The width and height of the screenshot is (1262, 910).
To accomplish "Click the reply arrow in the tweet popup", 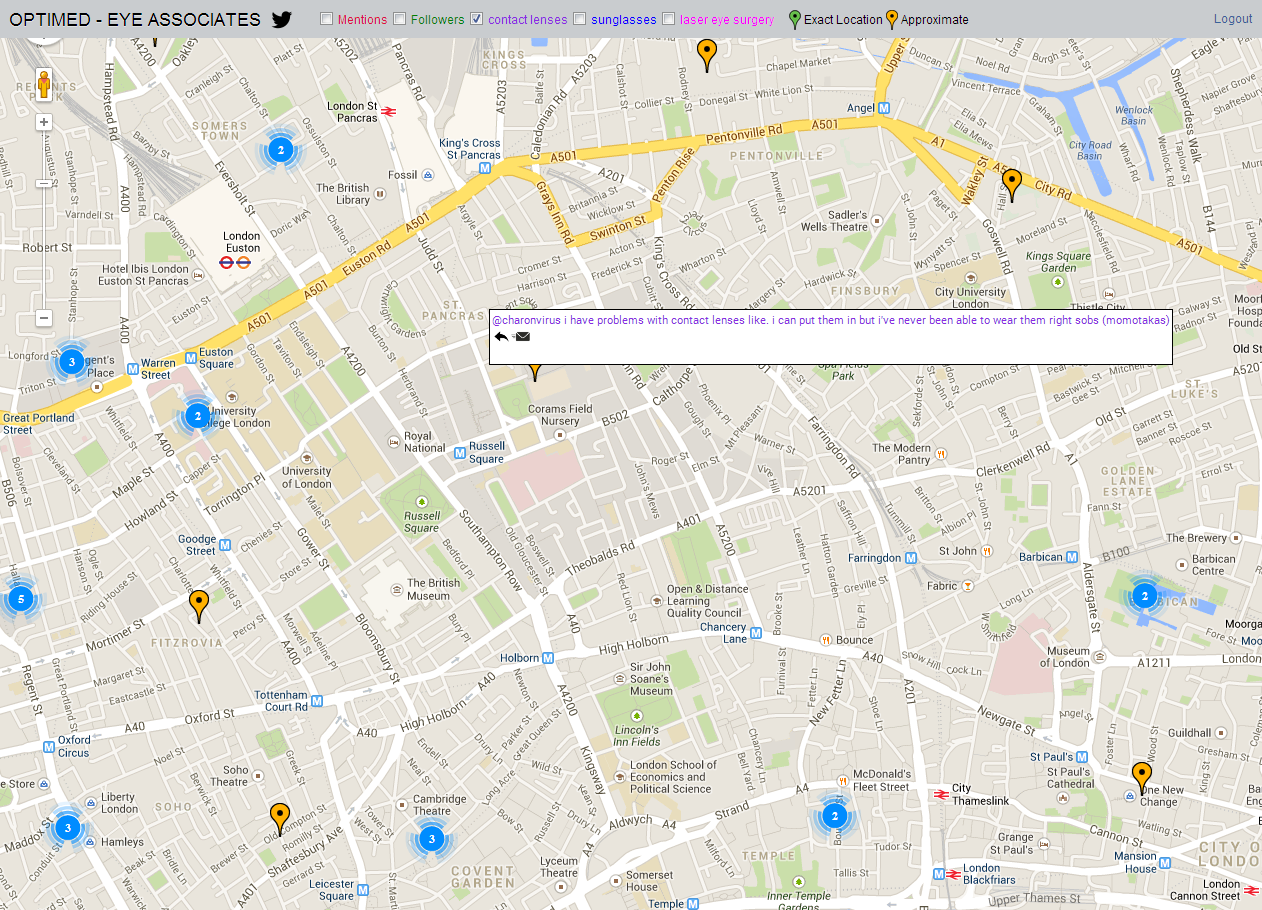I will pos(501,337).
